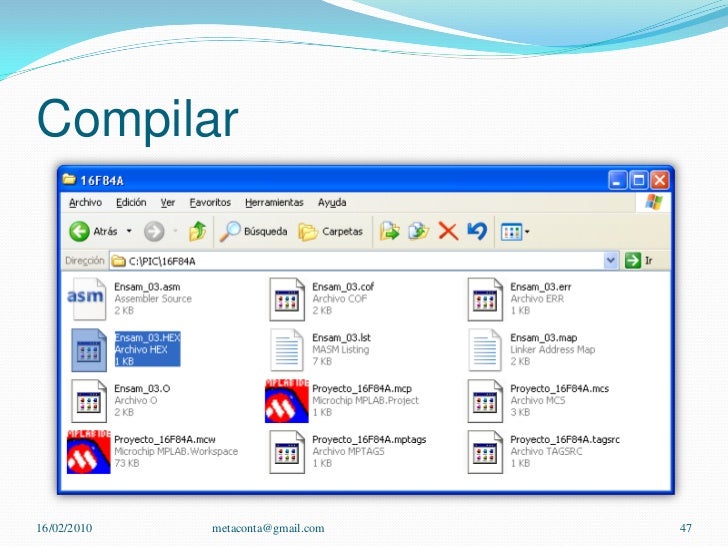The width and height of the screenshot is (728, 546).
Task: Click the 'Linker Address Map' file type text
Action: [x=552, y=350]
